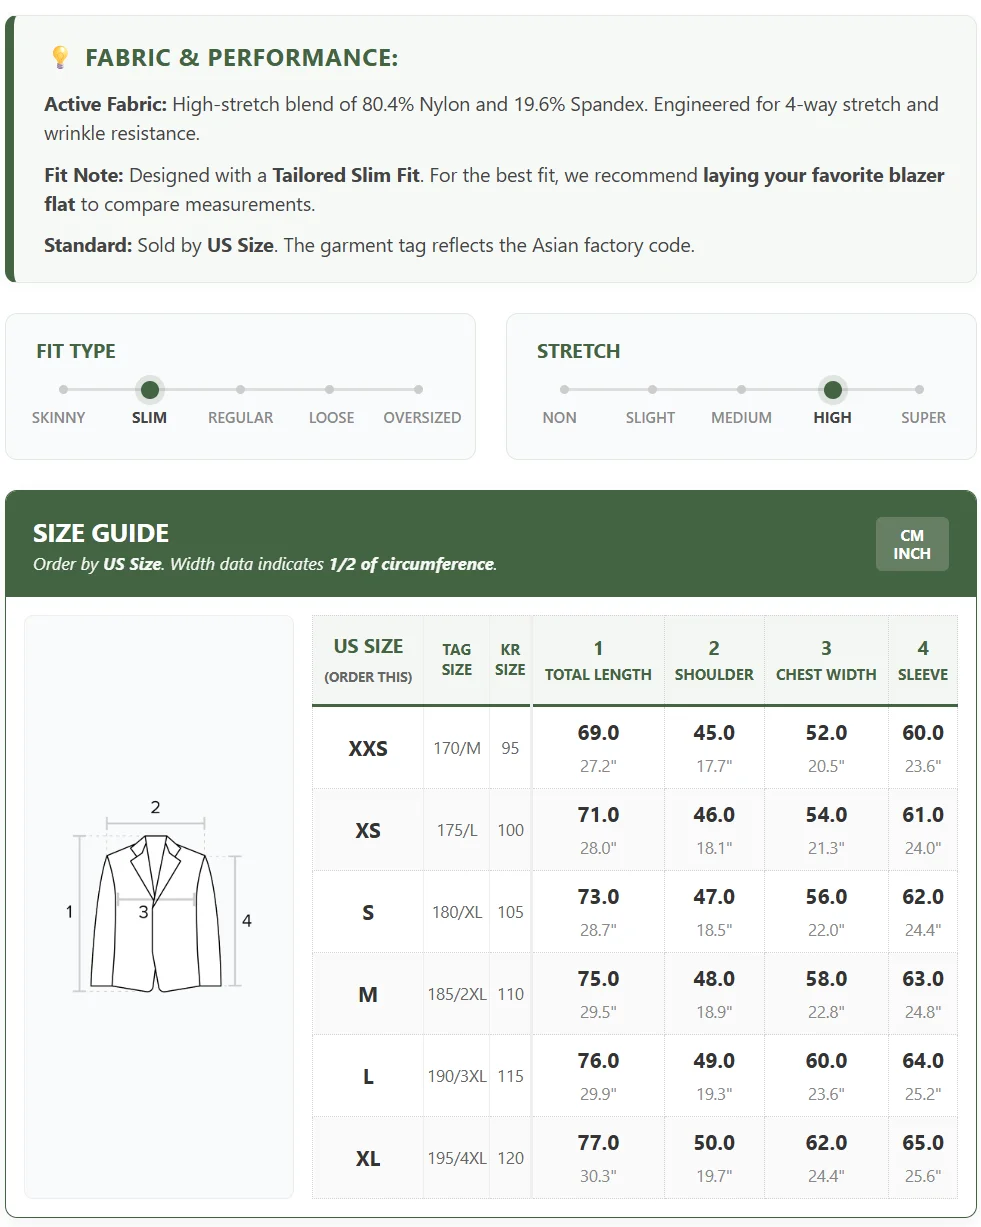Click the CHEST WIDTH column header
Viewport: 981px width, 1227px height.
(x=826, y=660)
